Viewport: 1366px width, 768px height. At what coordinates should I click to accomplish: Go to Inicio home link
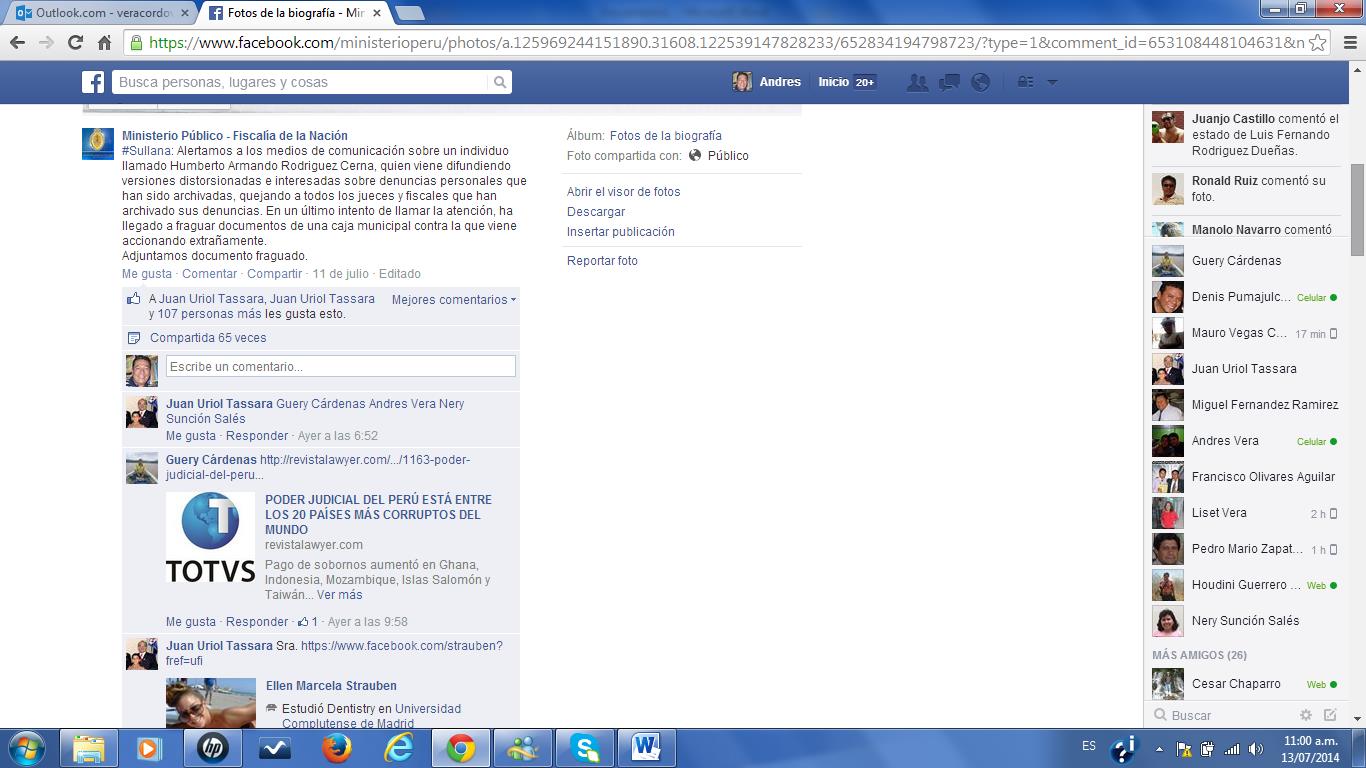tap(833, 82)
